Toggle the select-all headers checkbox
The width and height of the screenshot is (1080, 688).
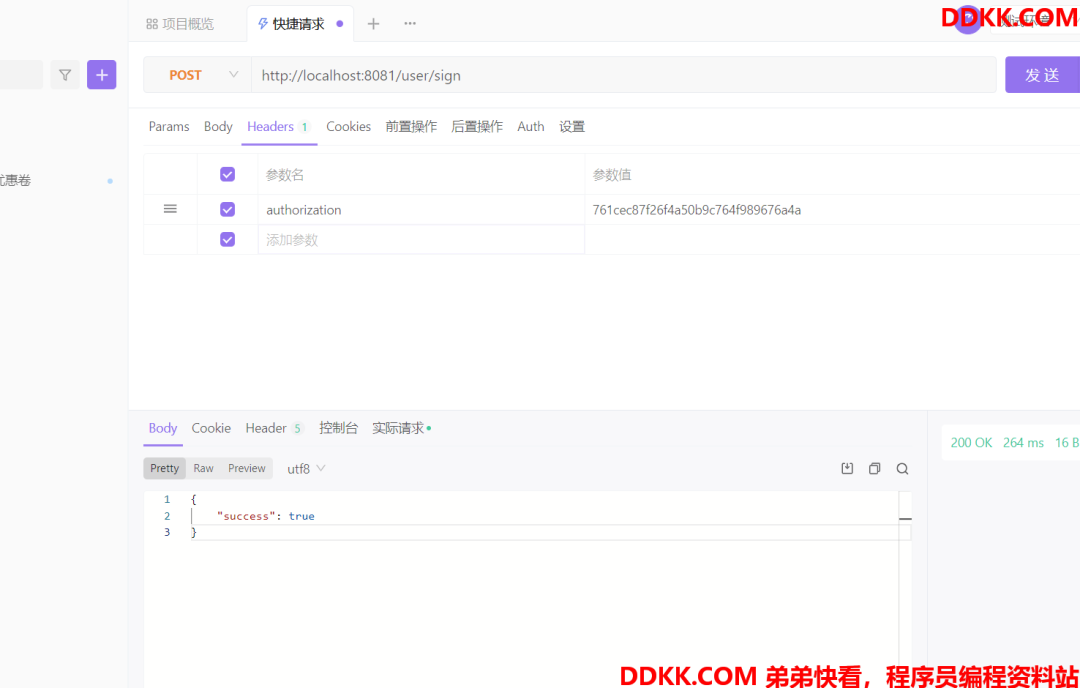pyautogui.click(x=227, y=173)
